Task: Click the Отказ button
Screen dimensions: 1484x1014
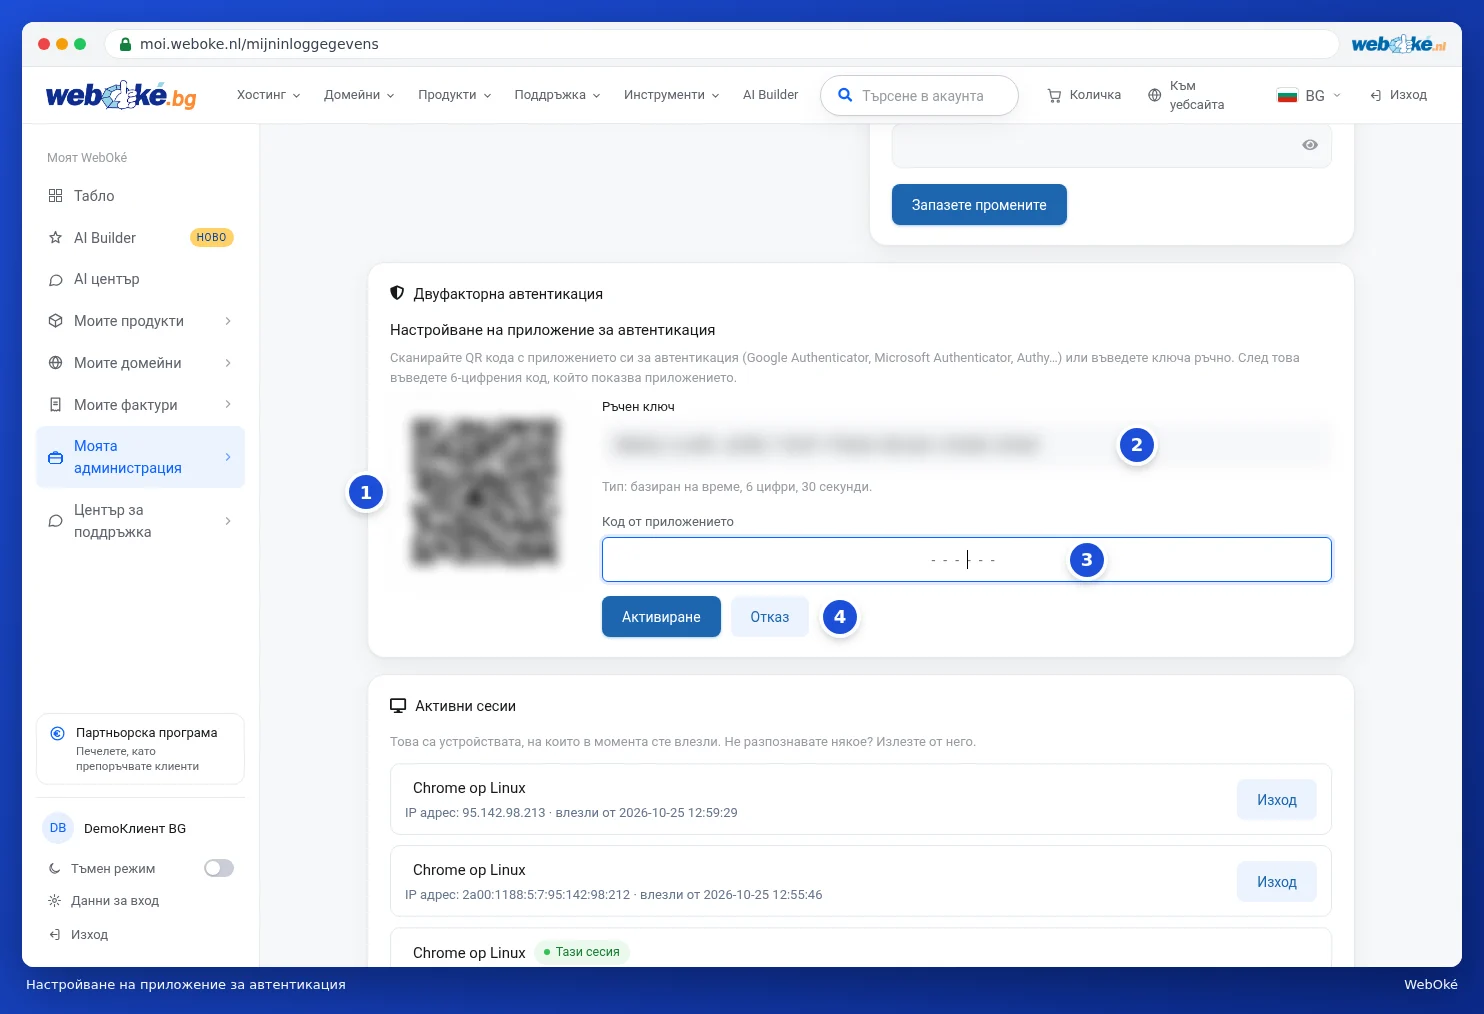Action: click(x=770, y=617)
